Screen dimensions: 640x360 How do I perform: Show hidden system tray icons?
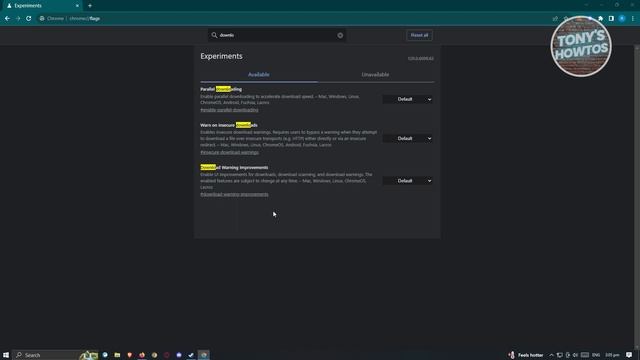tap(551, 355)
